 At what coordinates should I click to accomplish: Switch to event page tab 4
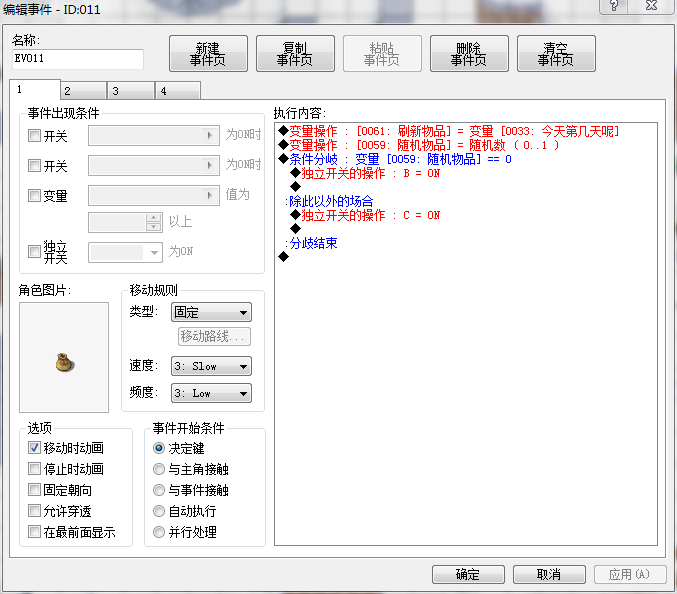tap(178, 91)
